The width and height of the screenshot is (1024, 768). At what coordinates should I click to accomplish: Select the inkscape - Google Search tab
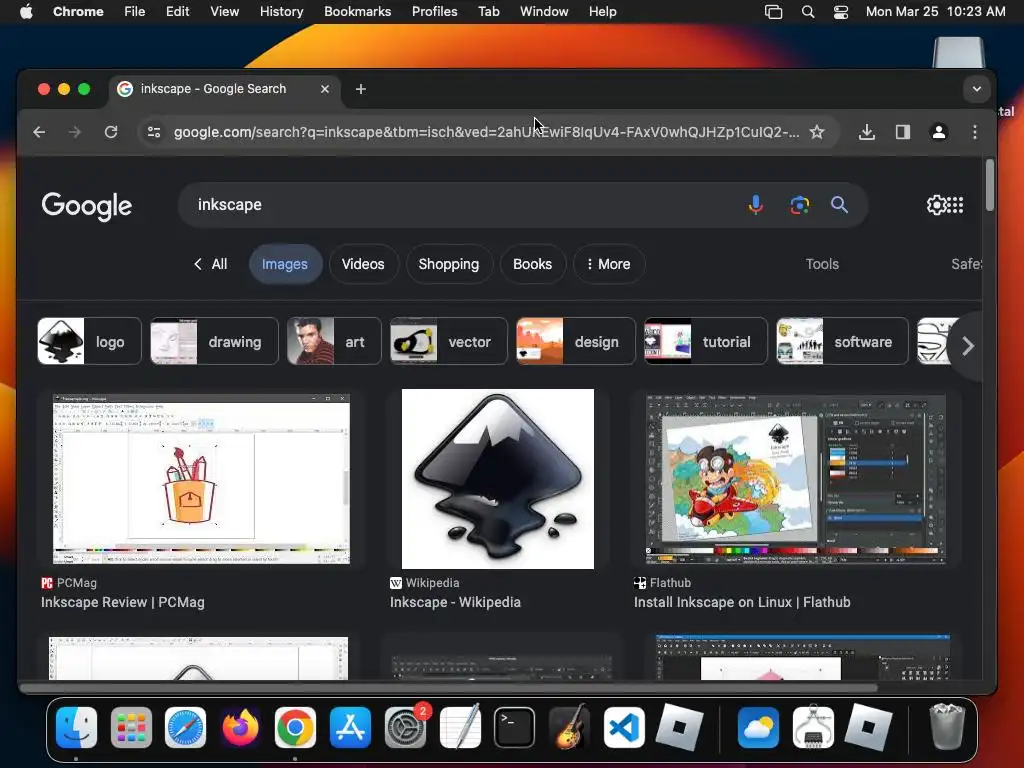tap(225, 89)
